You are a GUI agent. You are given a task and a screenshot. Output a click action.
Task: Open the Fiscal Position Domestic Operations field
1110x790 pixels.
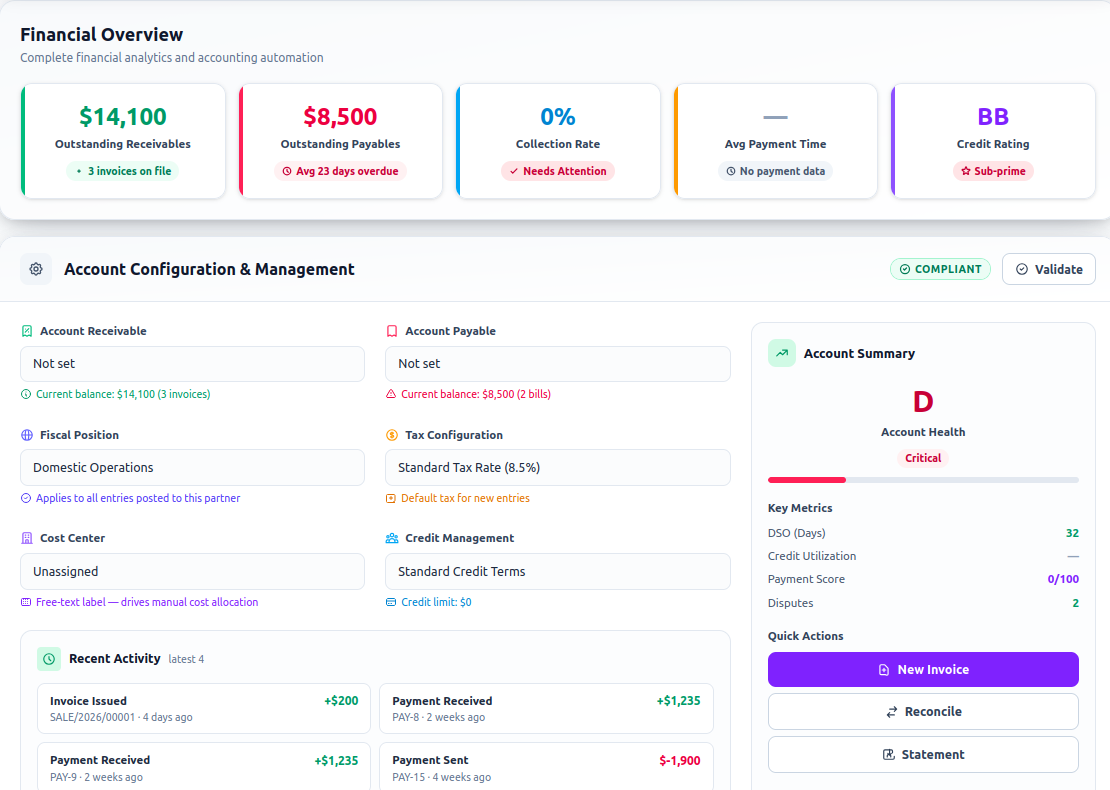click(193, 467)
